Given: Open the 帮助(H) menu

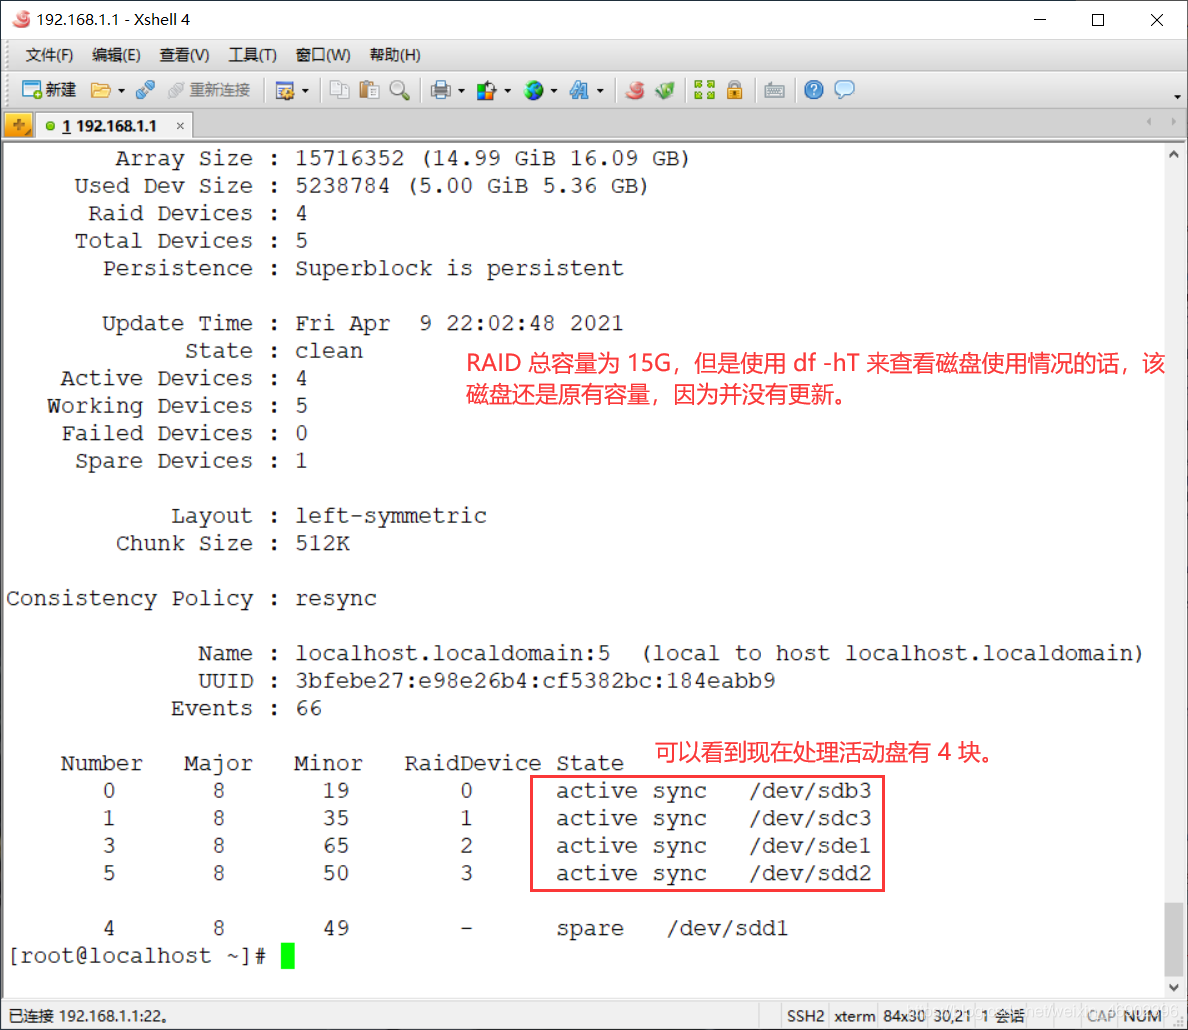Looking at the screenshot, I should (x=395, y=55).
